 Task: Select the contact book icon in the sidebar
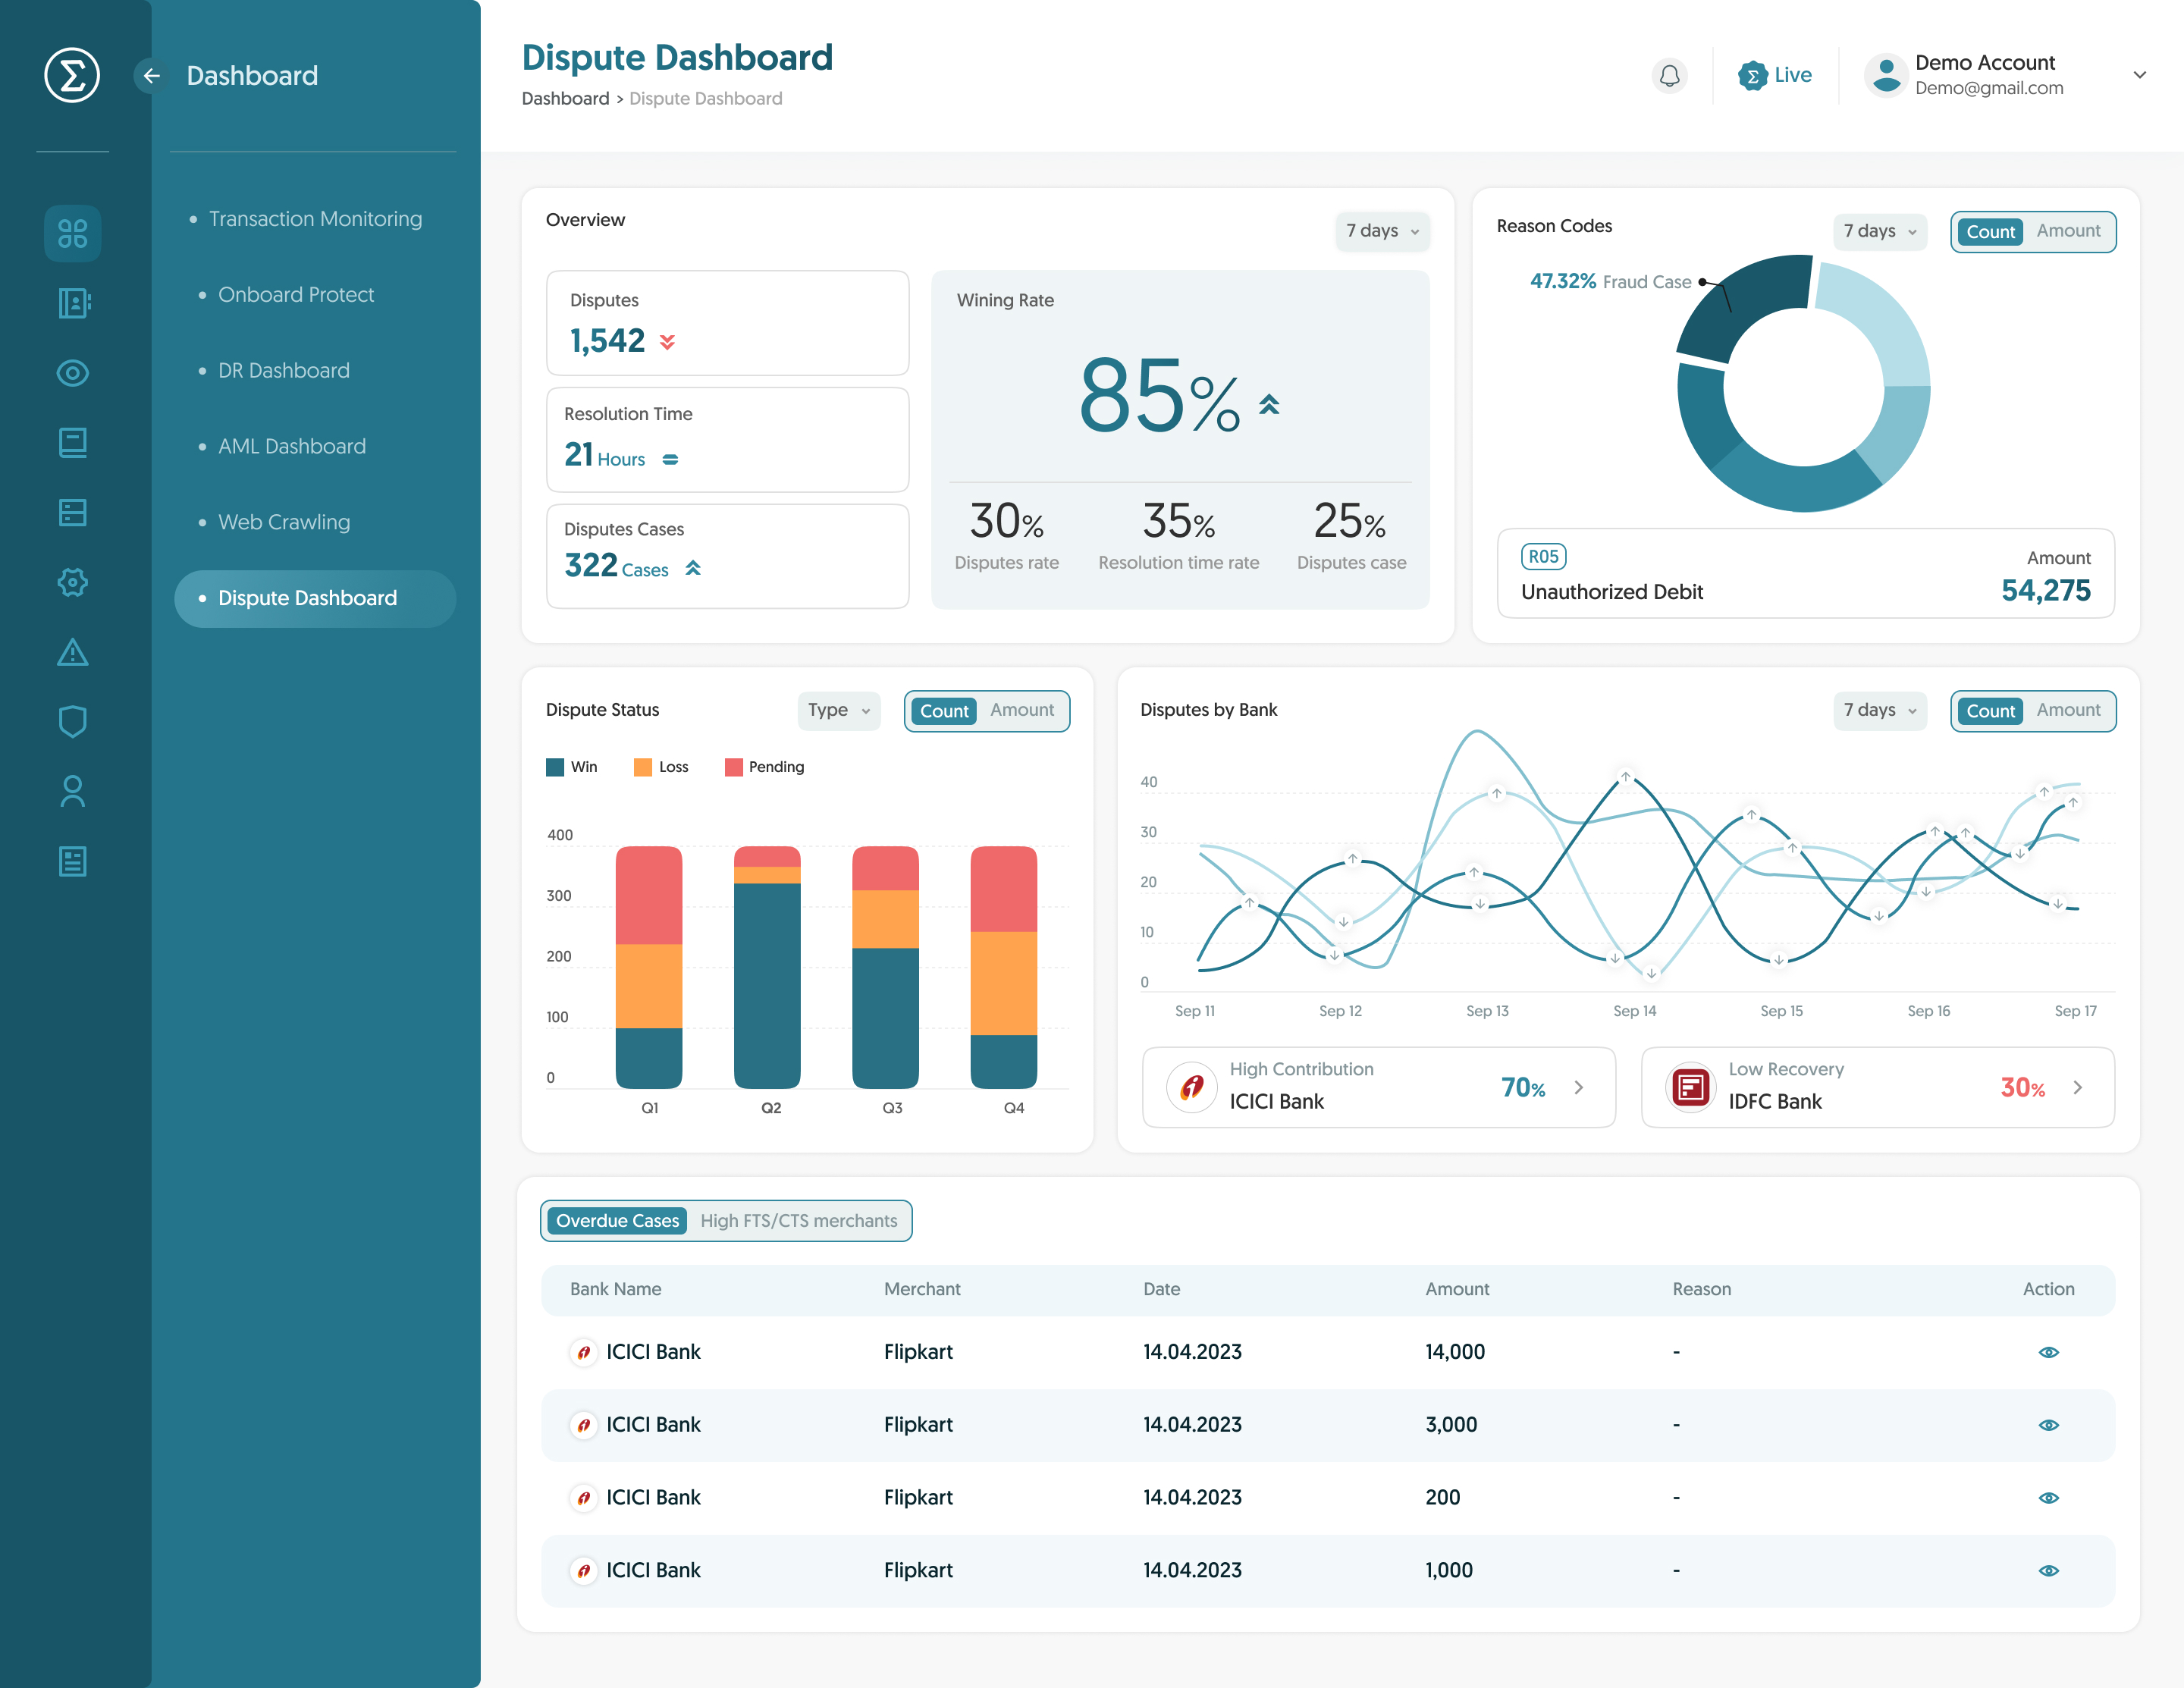coord(71,303)
